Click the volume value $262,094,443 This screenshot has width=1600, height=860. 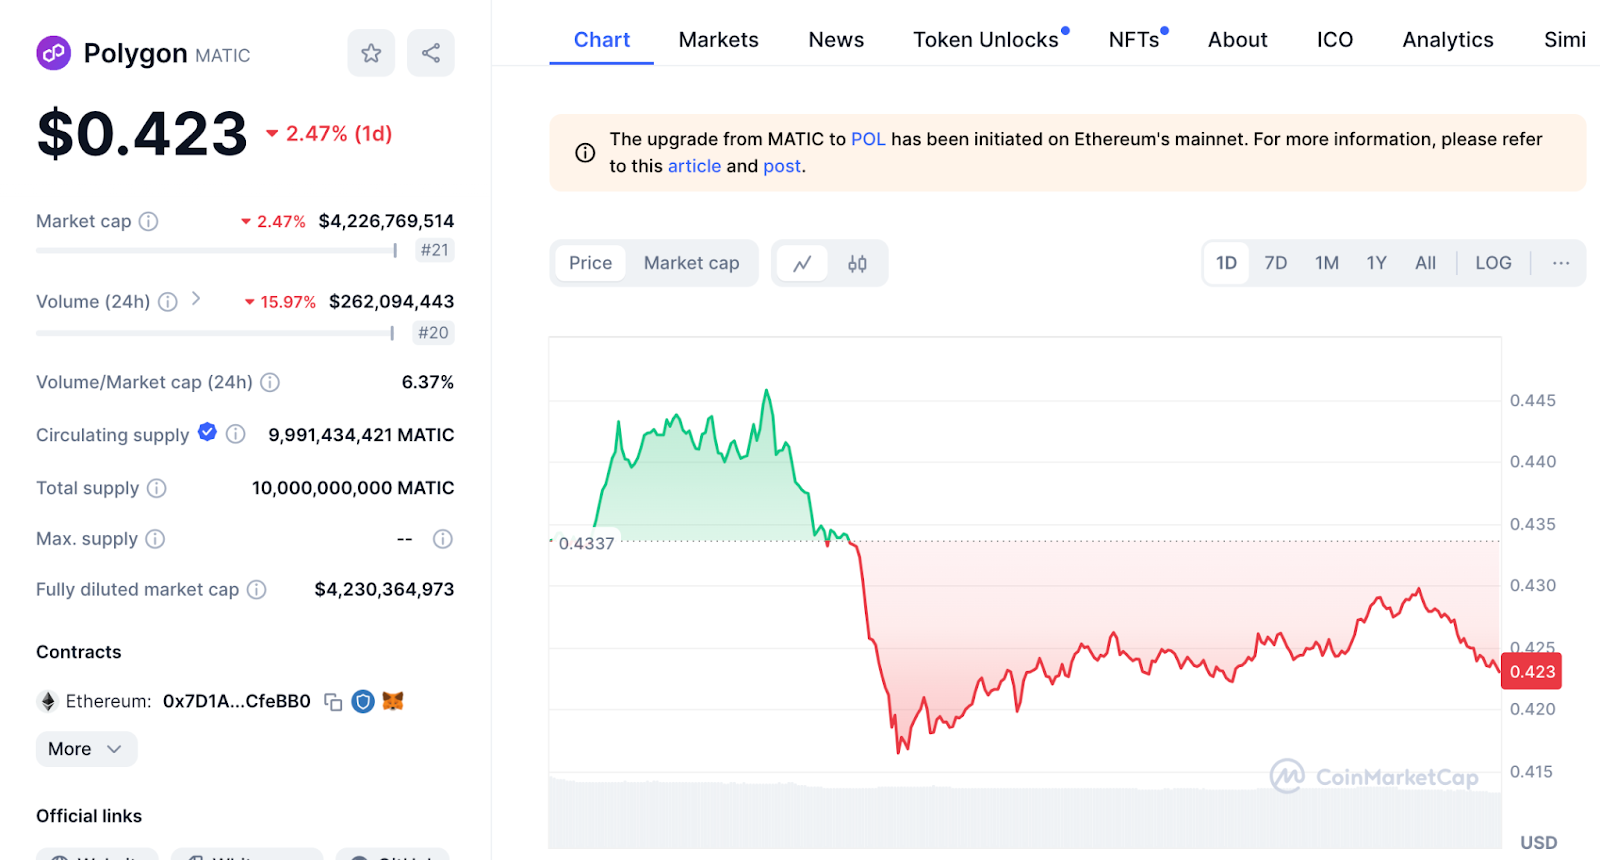point(391,302)
